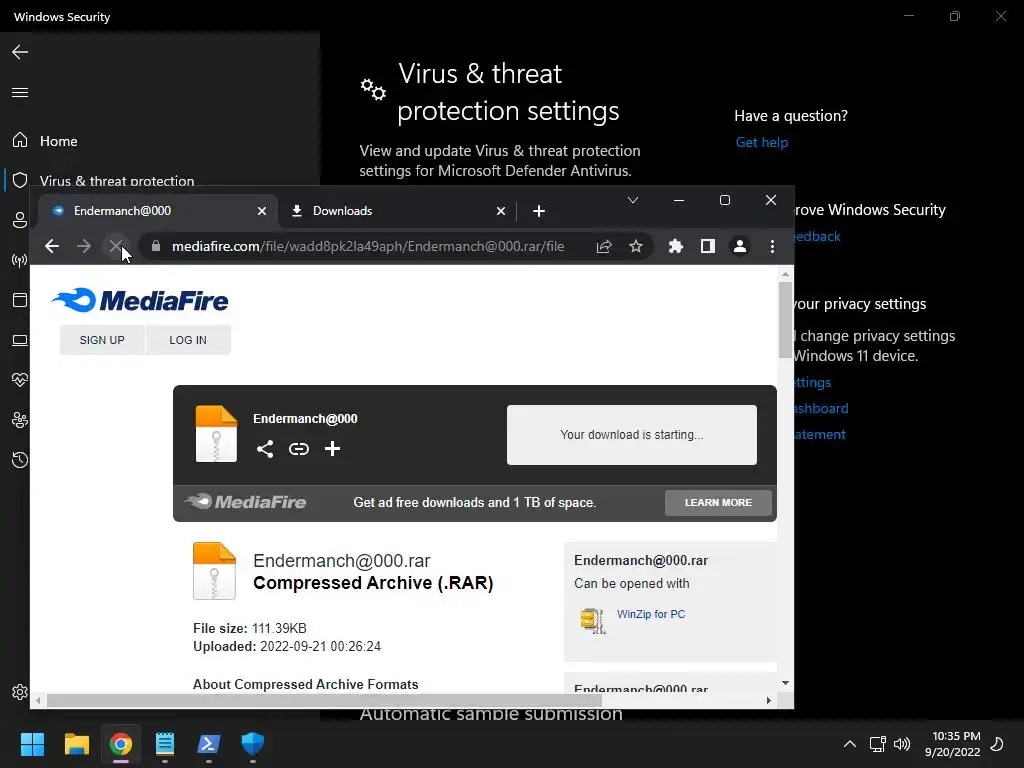The image size is (1024, 768).
Task: Click WinZip for PC link
Action: click(651, 615)
